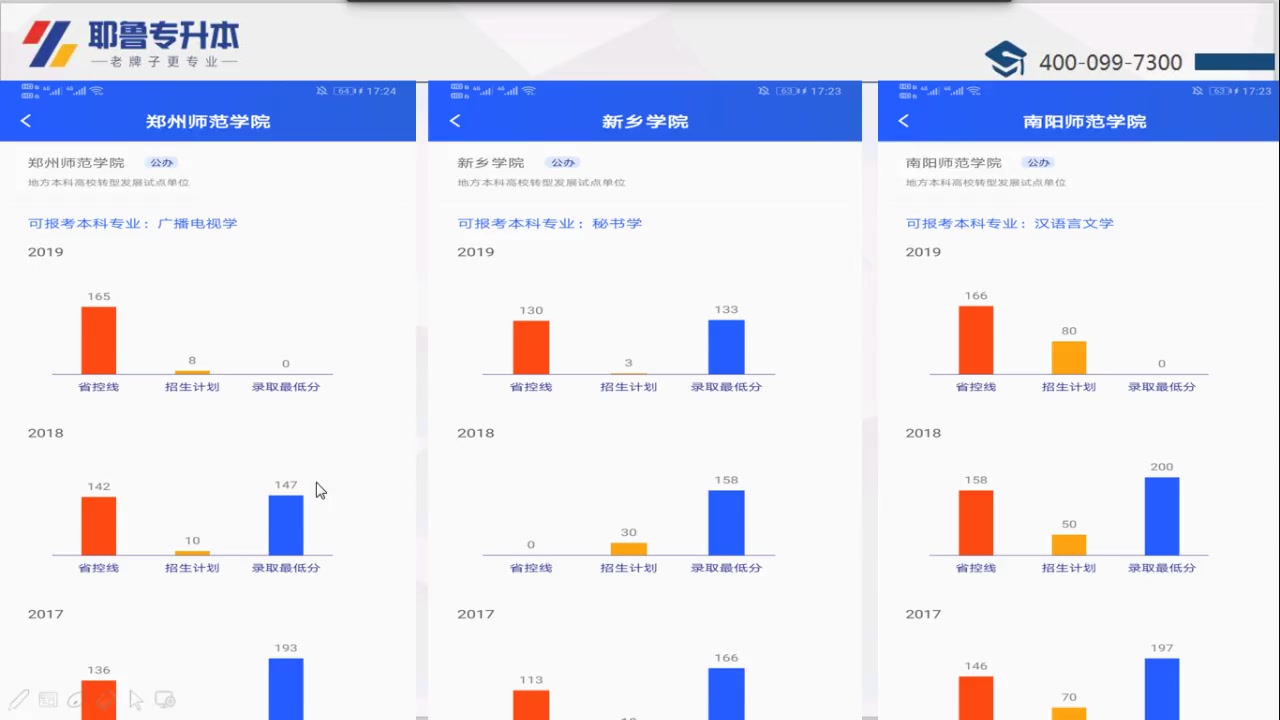Click the 郑州师范学院 header title
This screenshot has width=1280, height=720.
(x=208, y=121)
